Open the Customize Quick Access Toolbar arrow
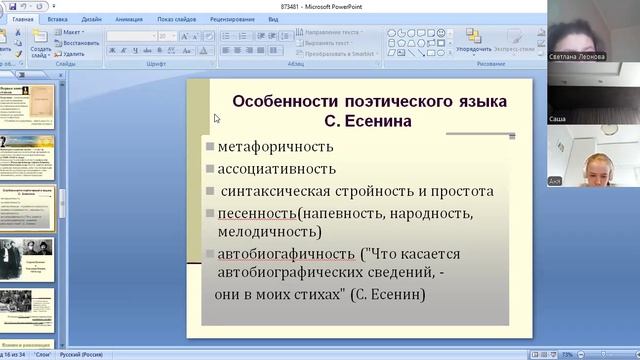 coord(54,7)
